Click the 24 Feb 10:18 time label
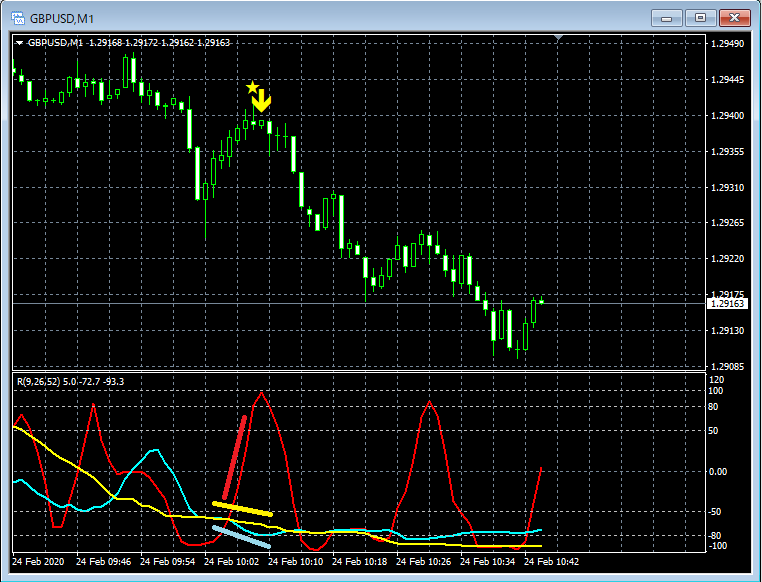 pos(360,562)
